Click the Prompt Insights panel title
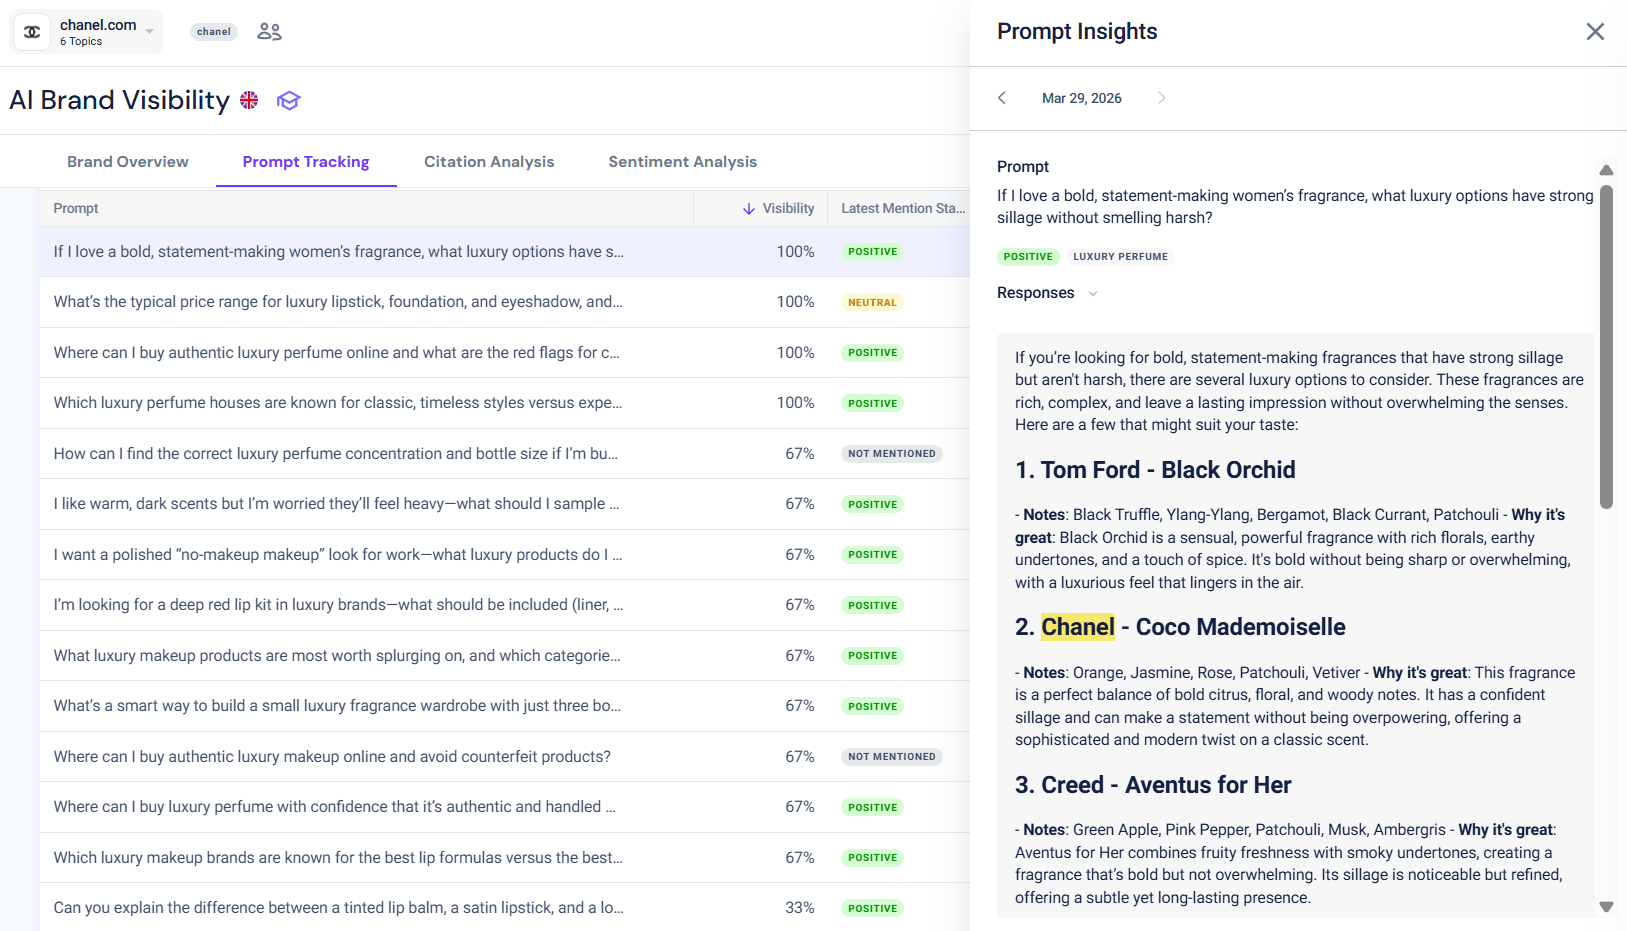Image resolution: width=1627 pixels, height=931 pixels. click(x=1077, y=32)
